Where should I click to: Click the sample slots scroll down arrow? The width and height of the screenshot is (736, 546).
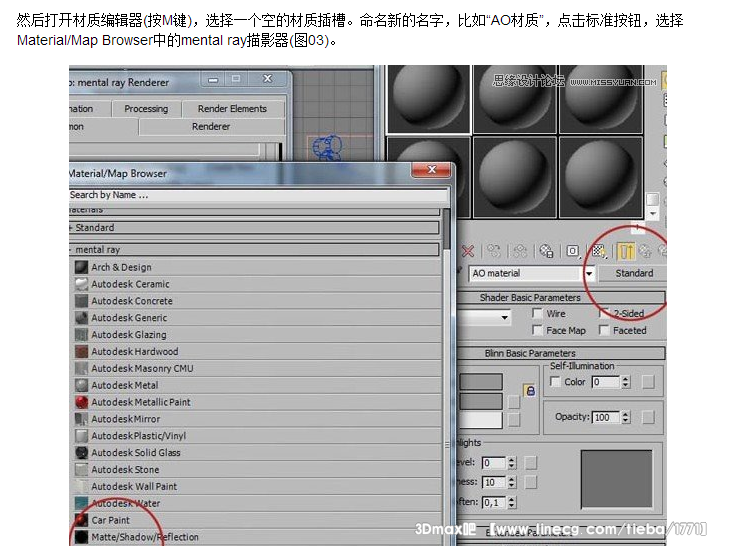pos(652,214)
